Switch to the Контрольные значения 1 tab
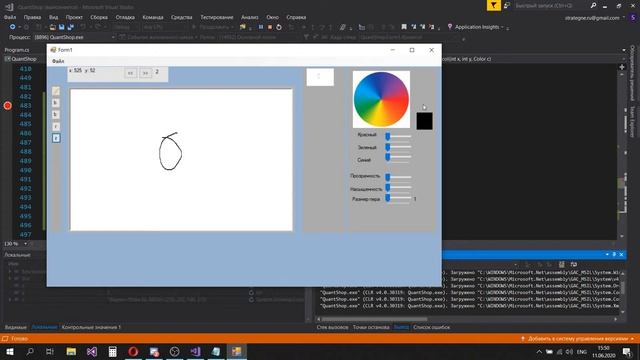This screenshot has height=360, width=640. coord(91,327)
